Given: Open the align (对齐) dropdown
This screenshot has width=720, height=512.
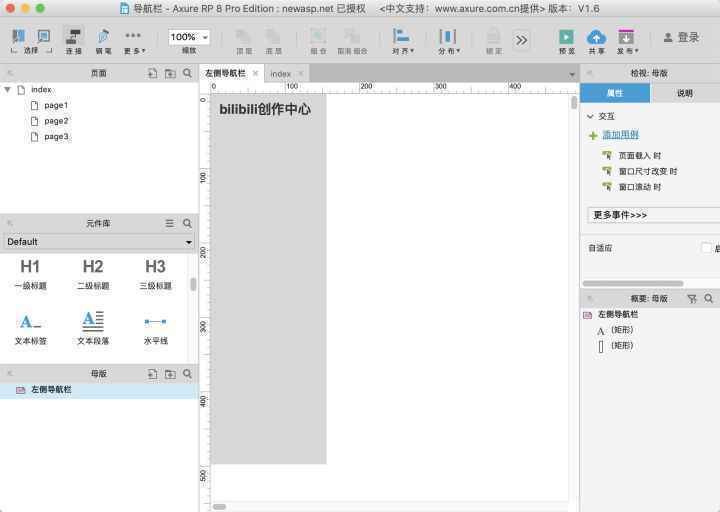Looking at the screenshot, I should click(x=402, y=40).
